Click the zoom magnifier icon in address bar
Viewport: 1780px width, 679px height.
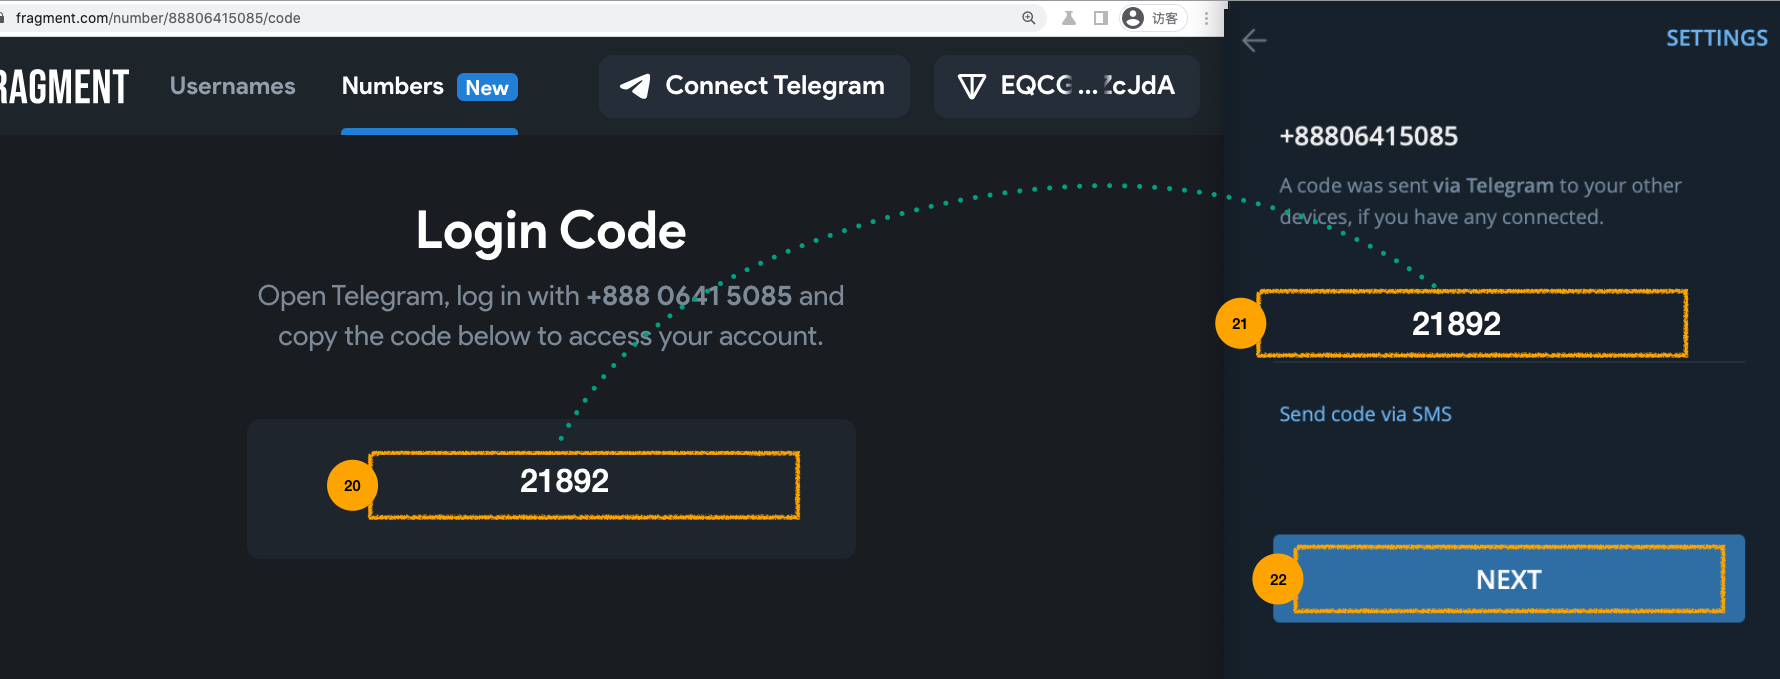pyautogui.click(x=1028, y=18)
